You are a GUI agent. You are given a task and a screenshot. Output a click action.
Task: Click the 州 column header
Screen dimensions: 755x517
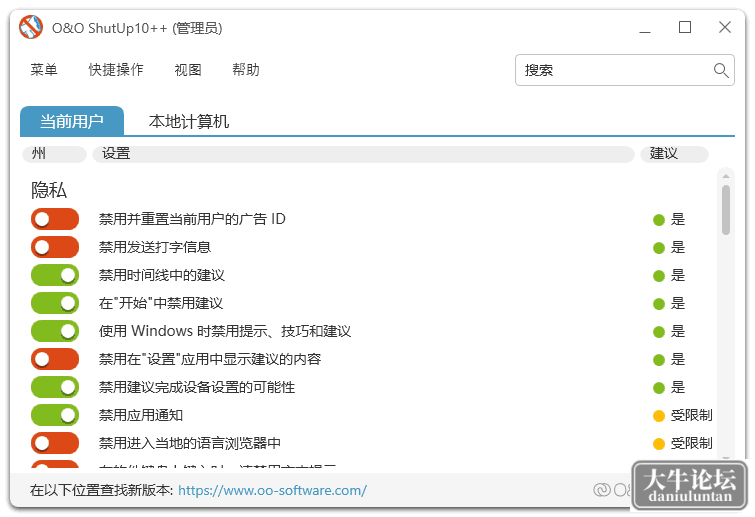[x=54, y=154]
